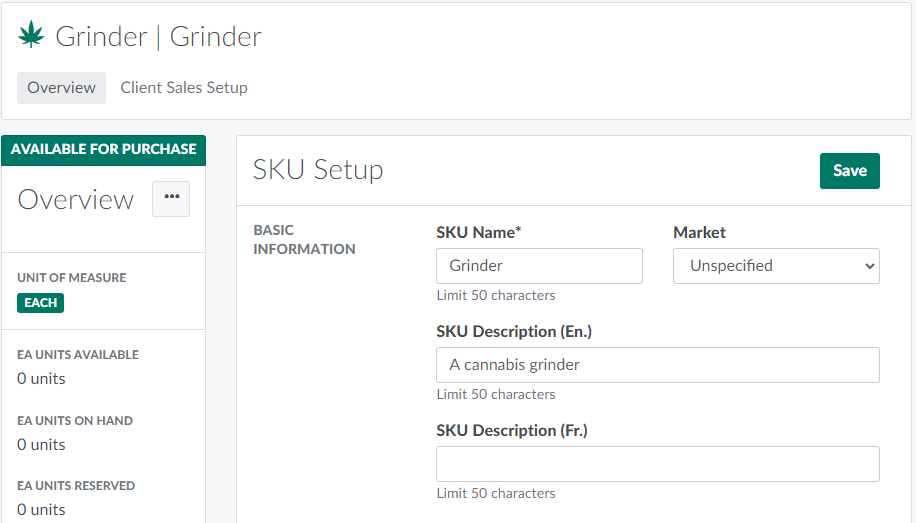This screenshot has width=916, height=523.
Task: Click the Basic Information section label
Action: [304, 240]
